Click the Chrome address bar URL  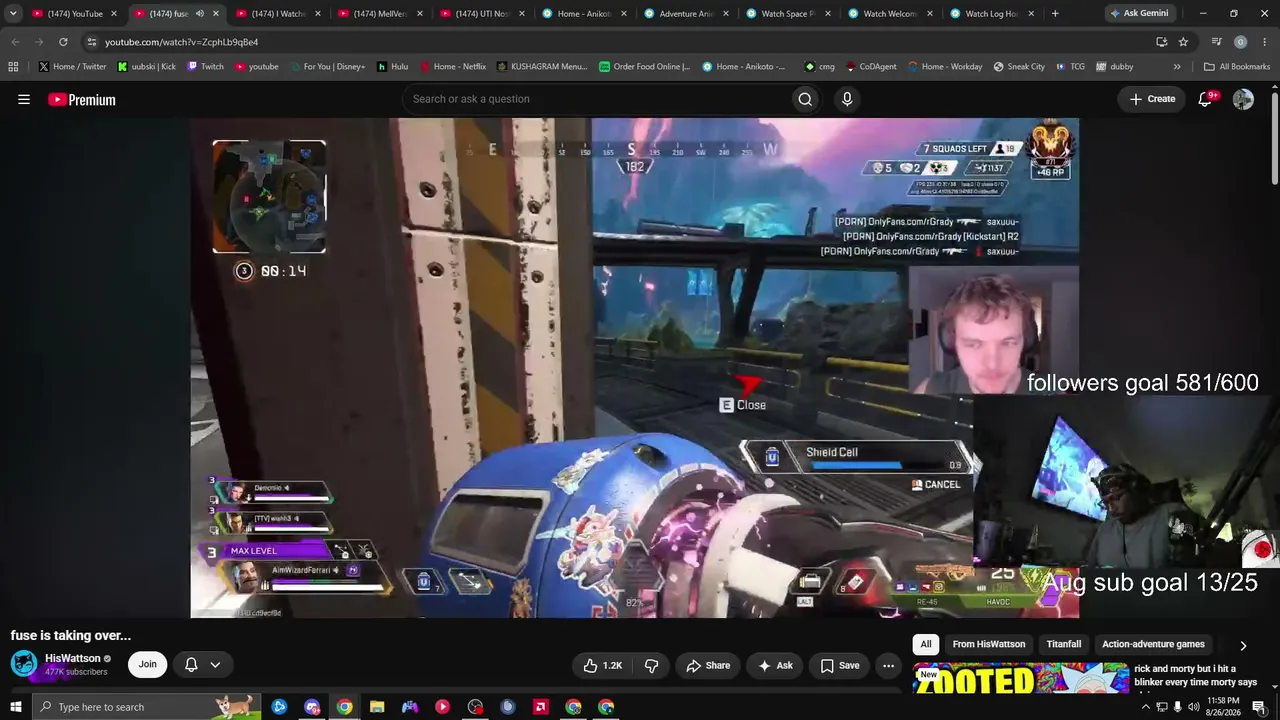[x=181, y=42]
